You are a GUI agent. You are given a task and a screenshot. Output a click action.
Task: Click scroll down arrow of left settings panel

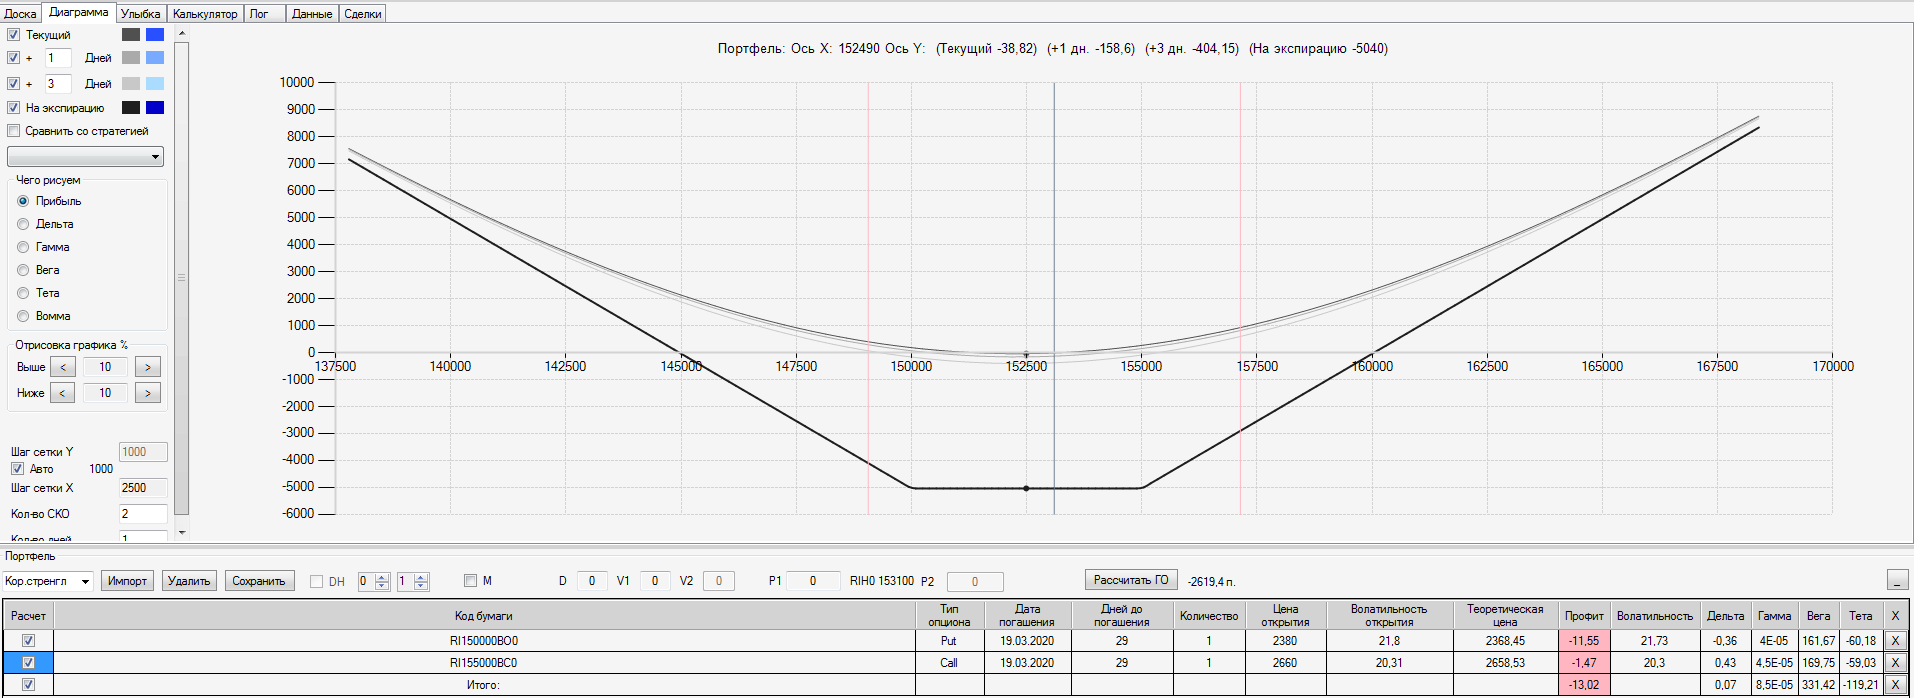(x=182, y=533)
